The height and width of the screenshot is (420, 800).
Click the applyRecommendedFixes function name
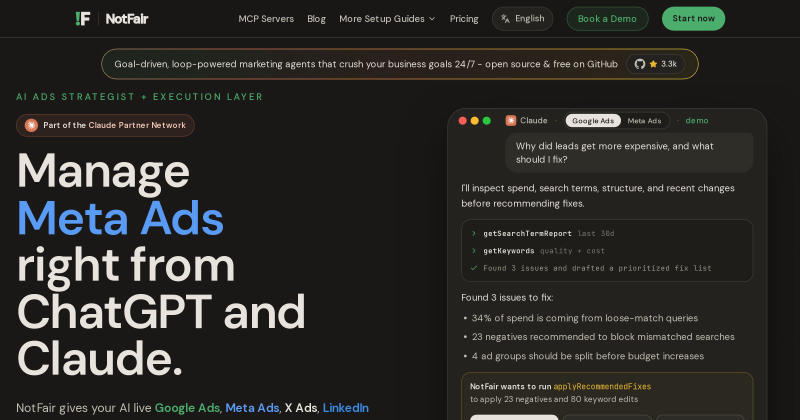[602, 387]
